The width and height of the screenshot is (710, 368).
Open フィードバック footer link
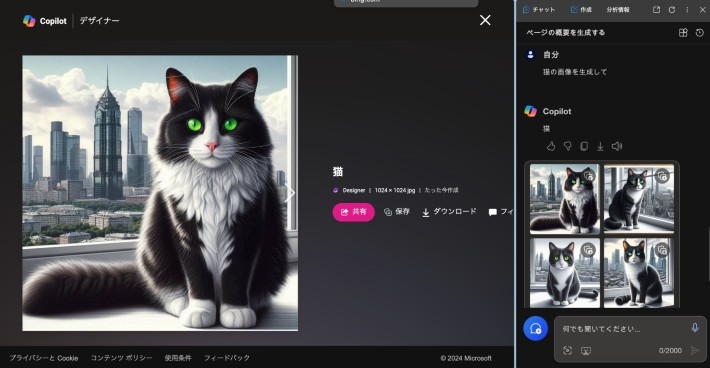[x=226, y=358]
